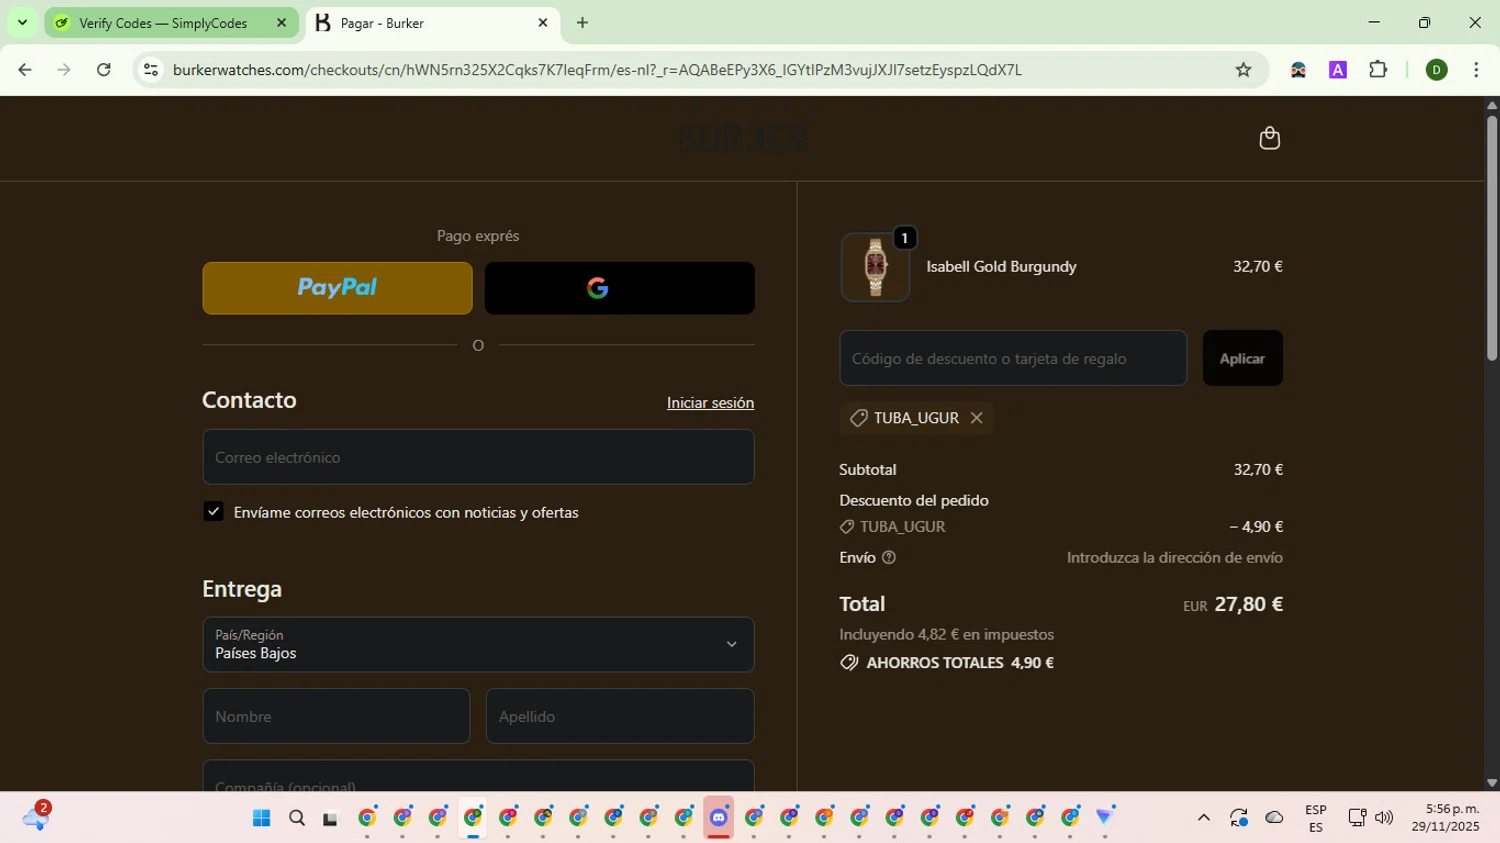Viewport: 1500px width, 843px height.
Task: Open the Chrome three-dot menu
Action: click(1476, 70)
